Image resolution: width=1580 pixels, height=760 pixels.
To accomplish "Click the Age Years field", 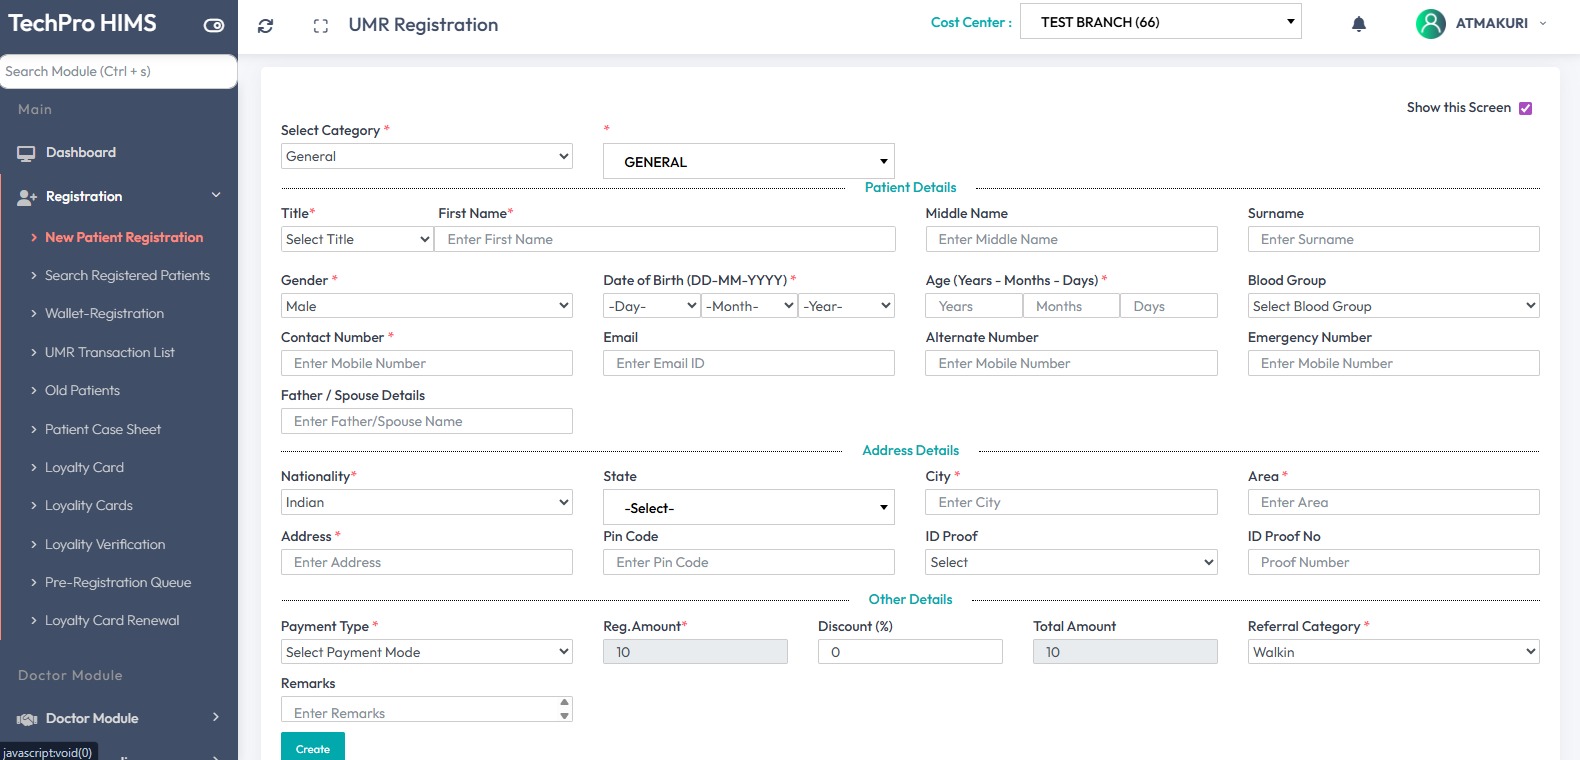I will point(974,306).
